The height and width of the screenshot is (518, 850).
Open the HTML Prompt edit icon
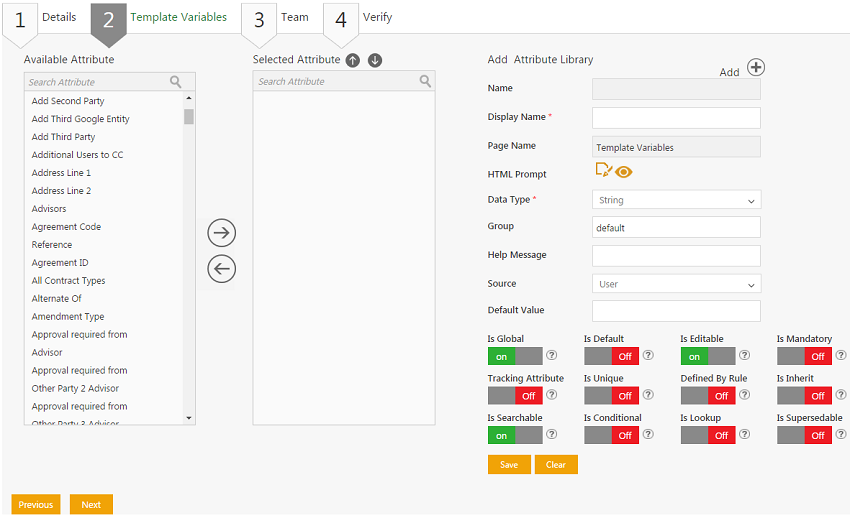pyautogui.click(x=603, y=171)
